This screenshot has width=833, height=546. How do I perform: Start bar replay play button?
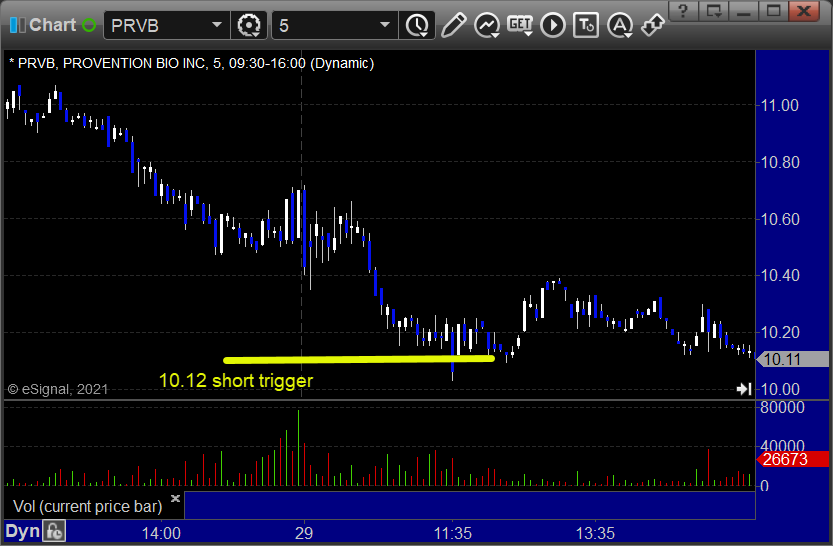coord(553,25)
